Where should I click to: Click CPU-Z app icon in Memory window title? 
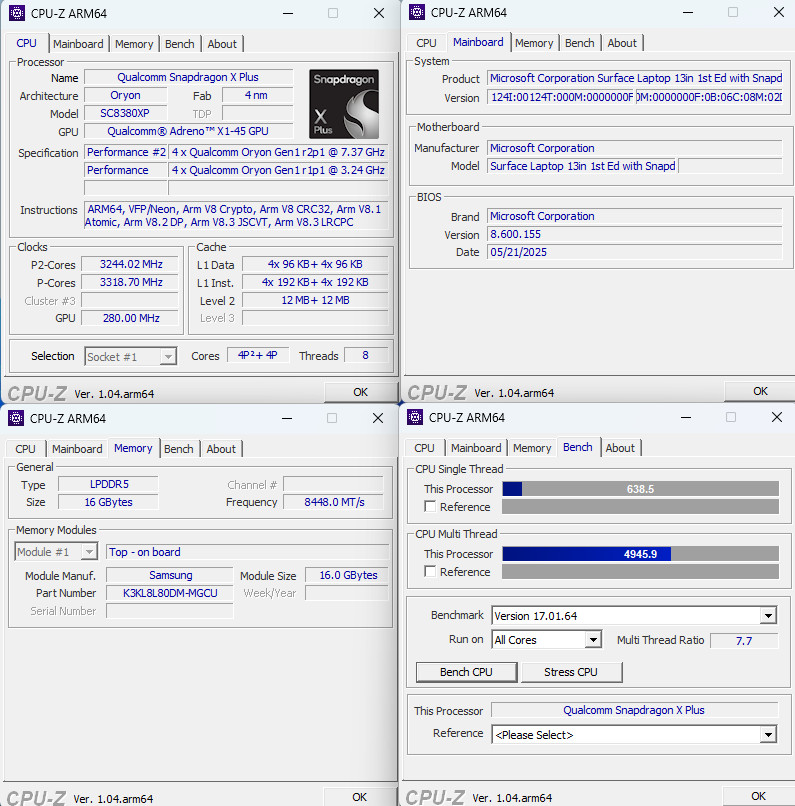[16, 418]
